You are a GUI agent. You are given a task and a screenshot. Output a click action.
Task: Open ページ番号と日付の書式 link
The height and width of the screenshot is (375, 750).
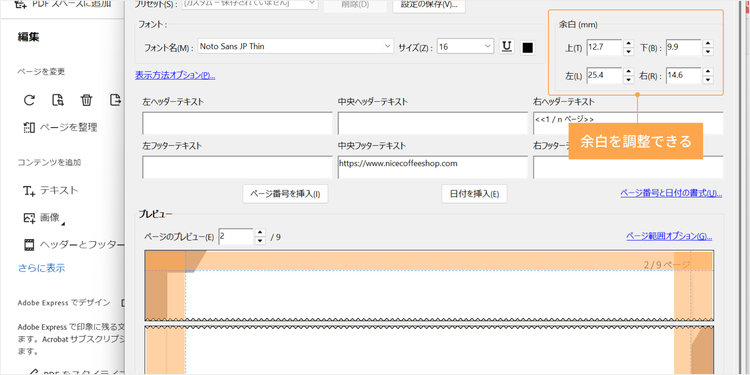[671, 193]
